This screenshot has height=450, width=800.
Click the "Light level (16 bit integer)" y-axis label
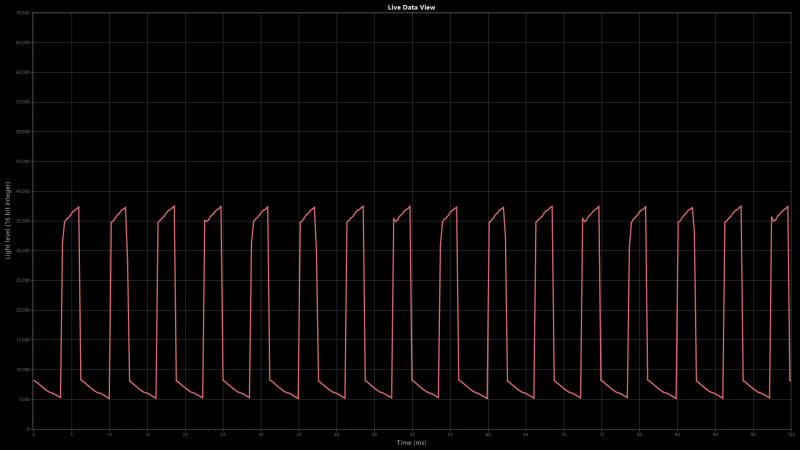click(x=7, y=221)
